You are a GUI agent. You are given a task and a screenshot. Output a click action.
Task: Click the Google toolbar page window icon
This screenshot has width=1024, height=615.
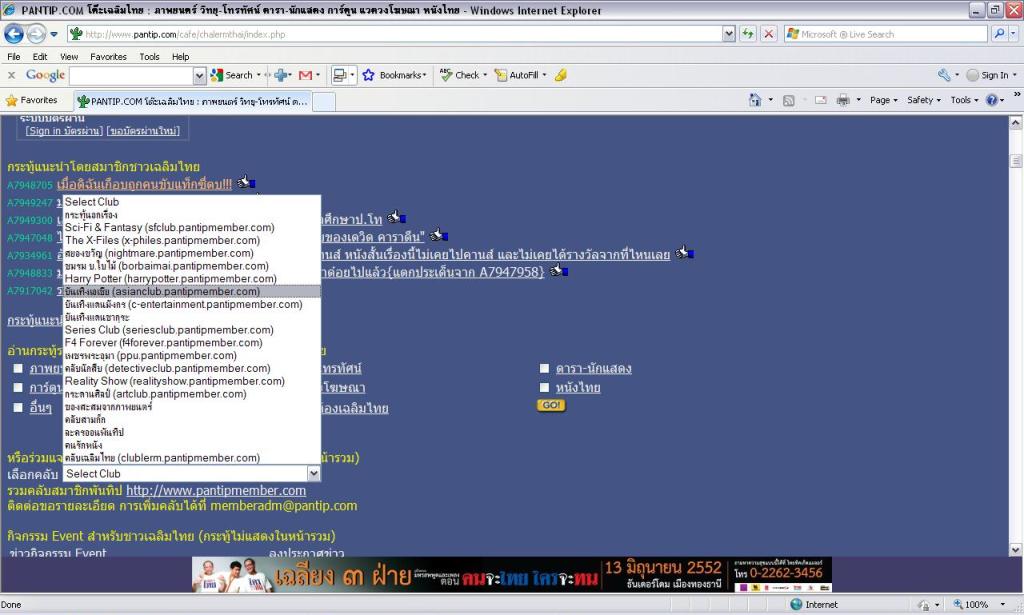click(x=339, y=75)
